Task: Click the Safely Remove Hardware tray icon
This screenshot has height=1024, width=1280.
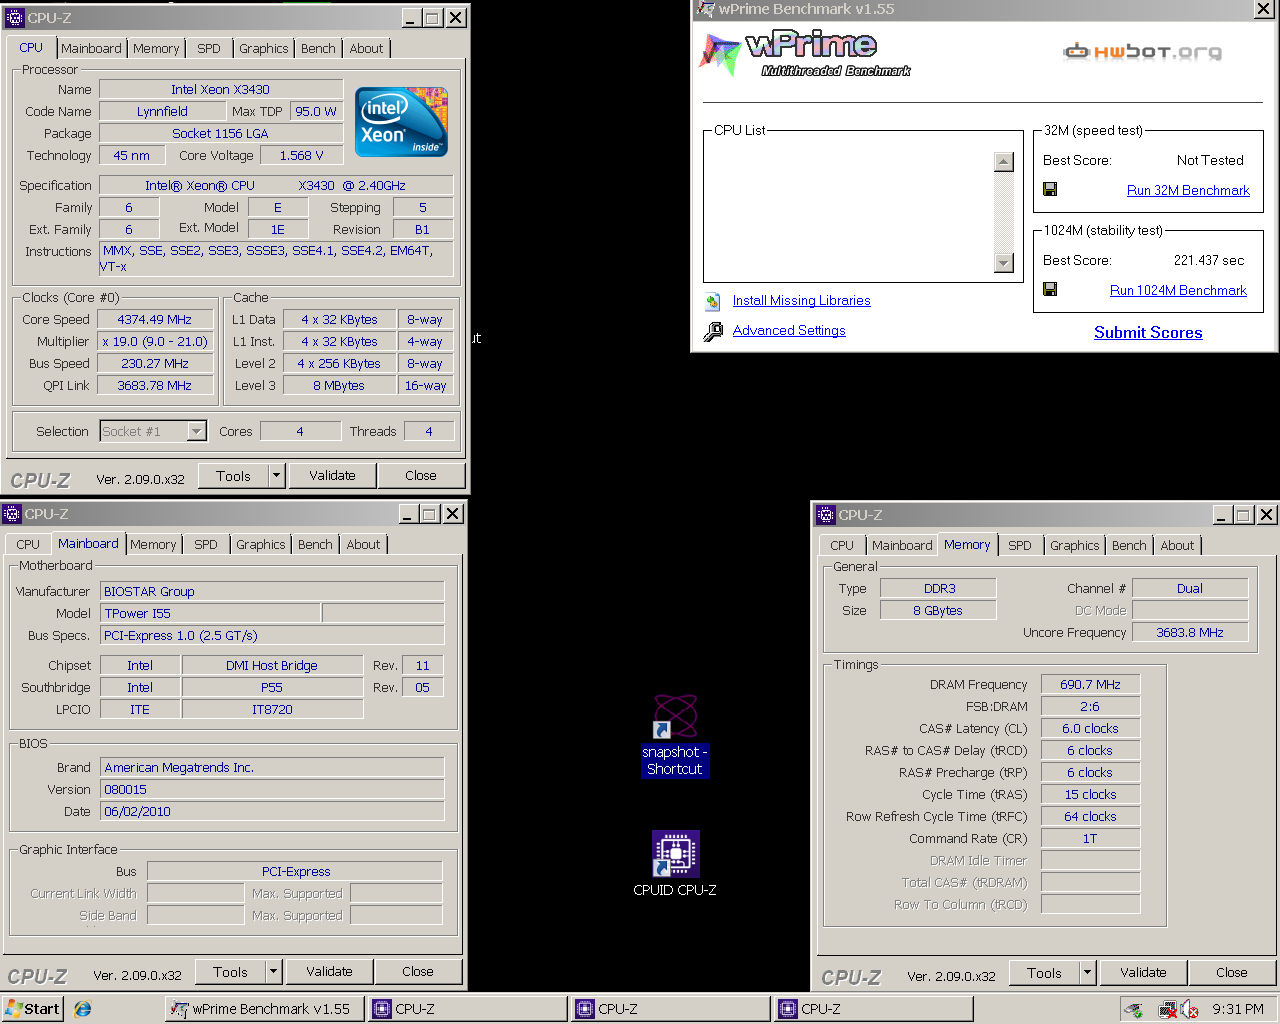Action: tap(1133, 1010)
